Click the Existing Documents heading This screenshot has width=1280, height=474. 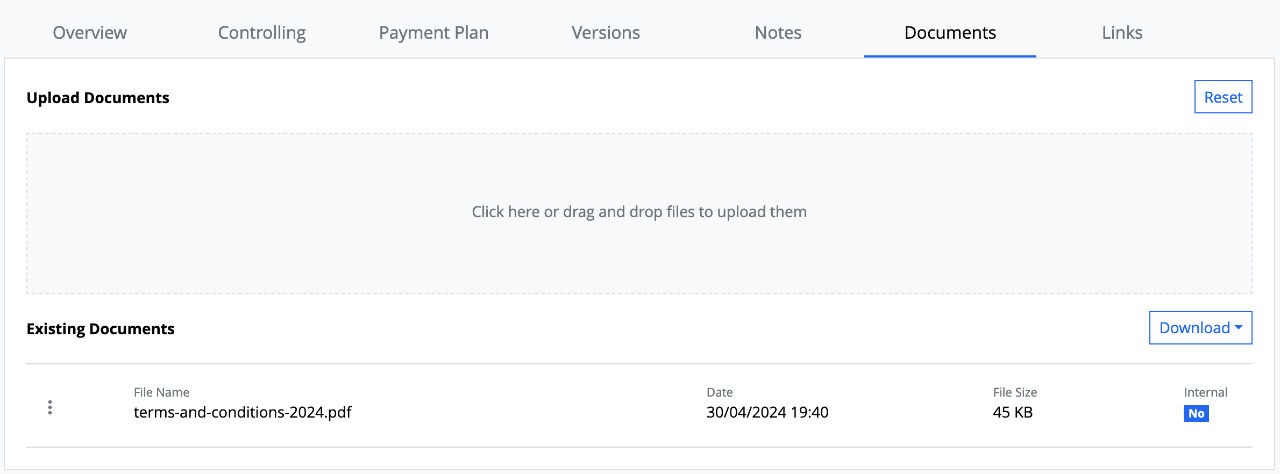[101, 328]
